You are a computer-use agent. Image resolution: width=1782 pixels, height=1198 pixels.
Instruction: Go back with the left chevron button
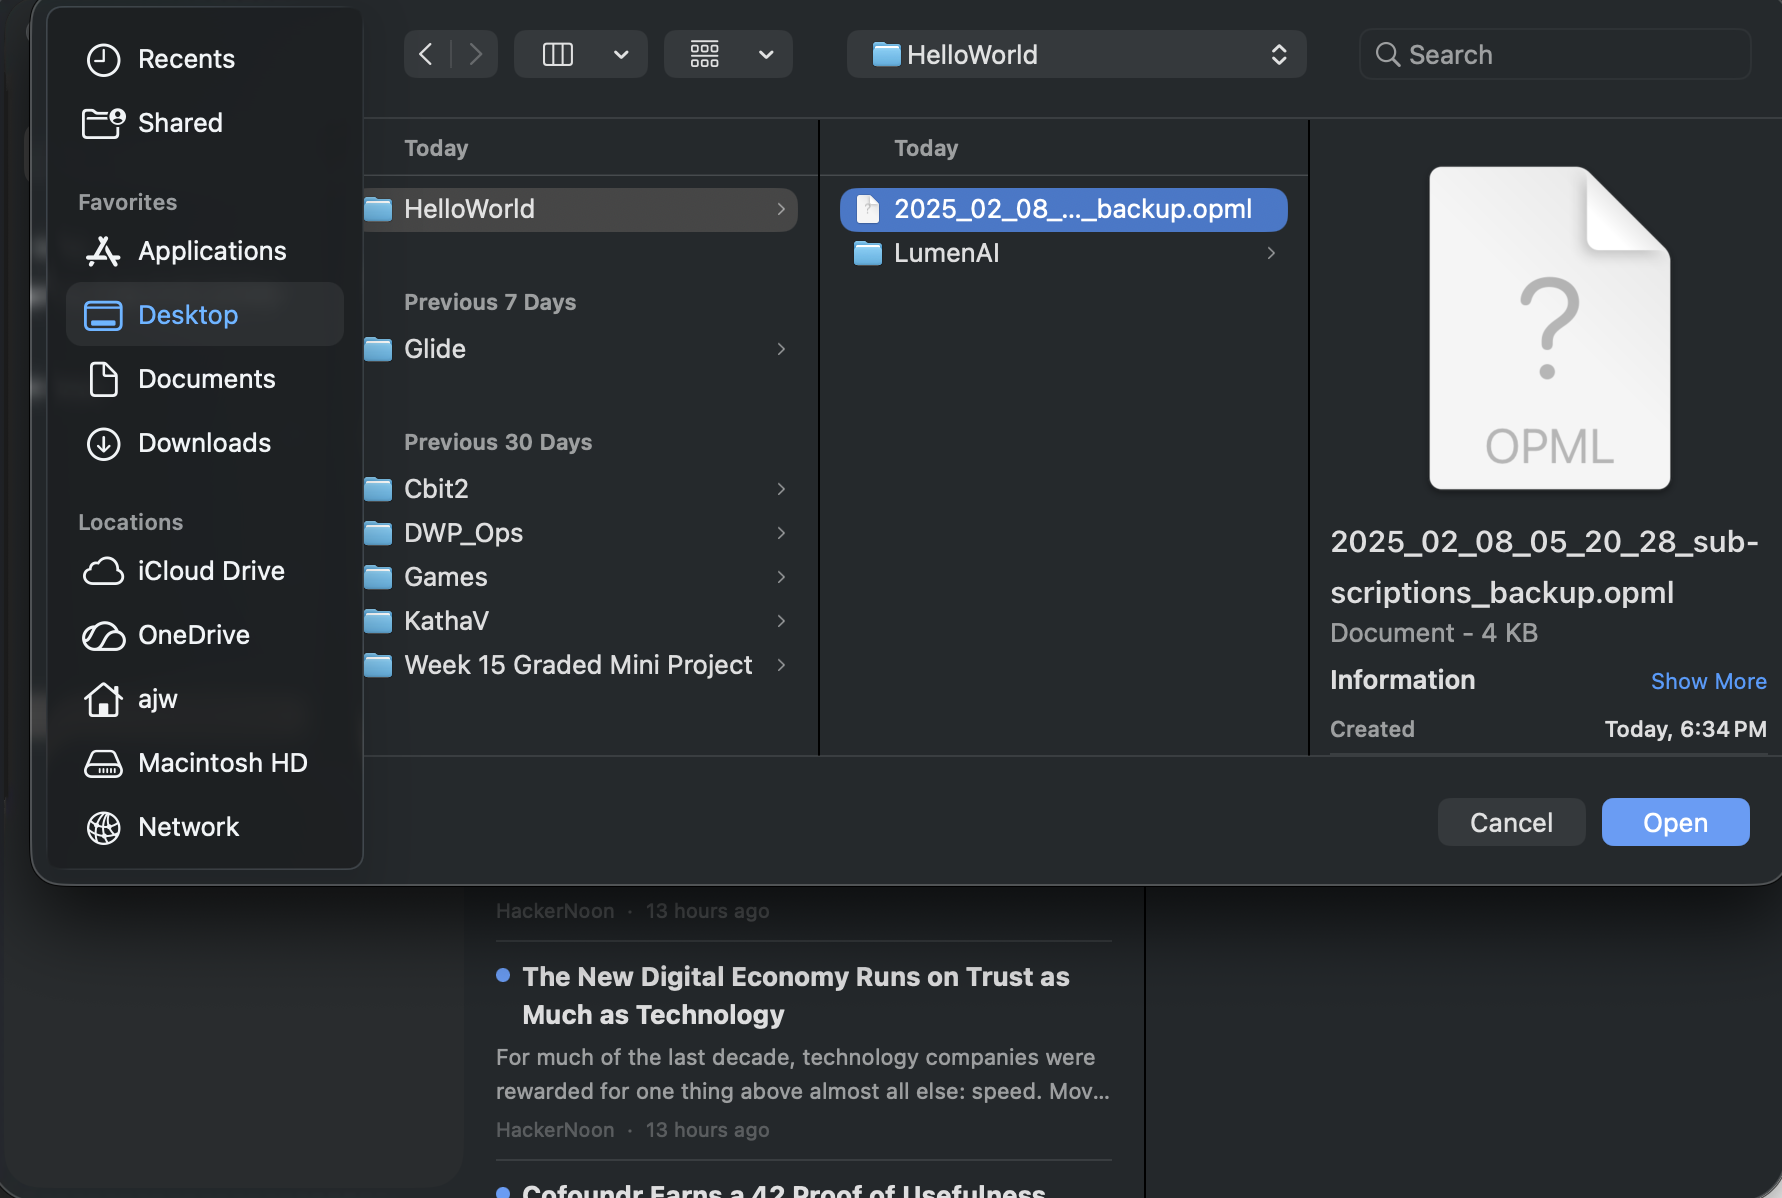pos(427,54)
